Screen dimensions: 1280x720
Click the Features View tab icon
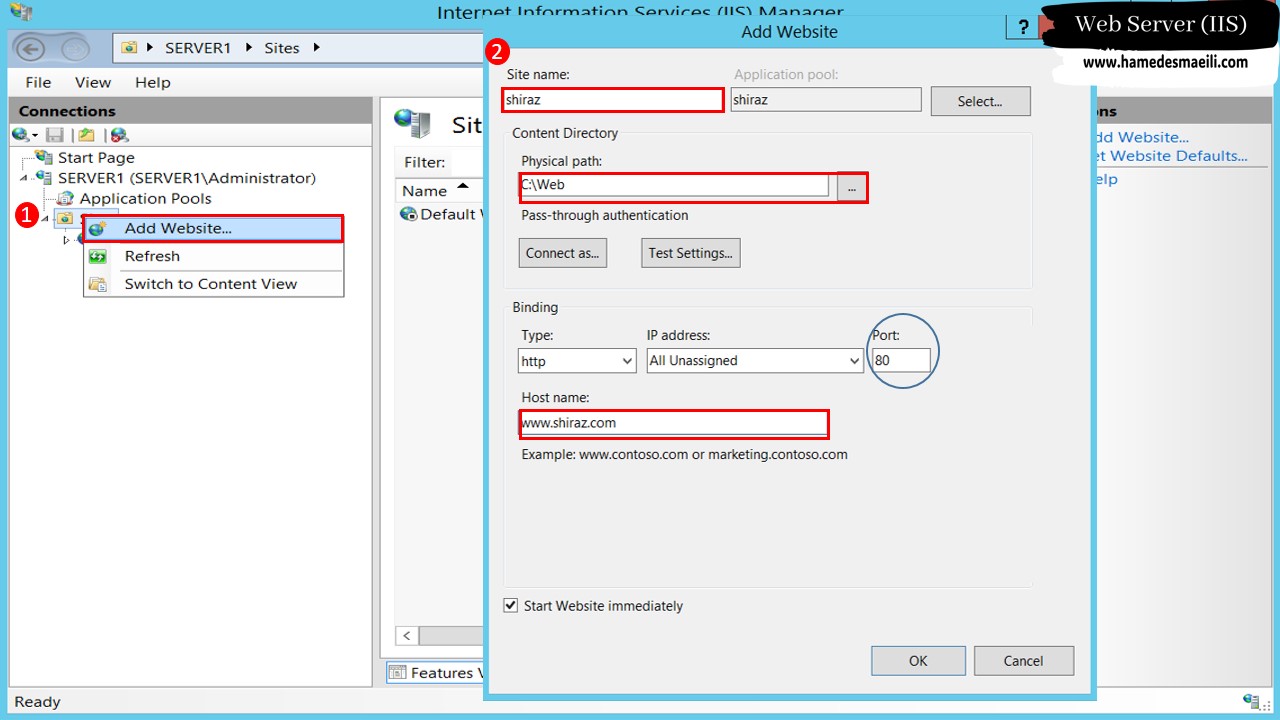click(397, 673)
